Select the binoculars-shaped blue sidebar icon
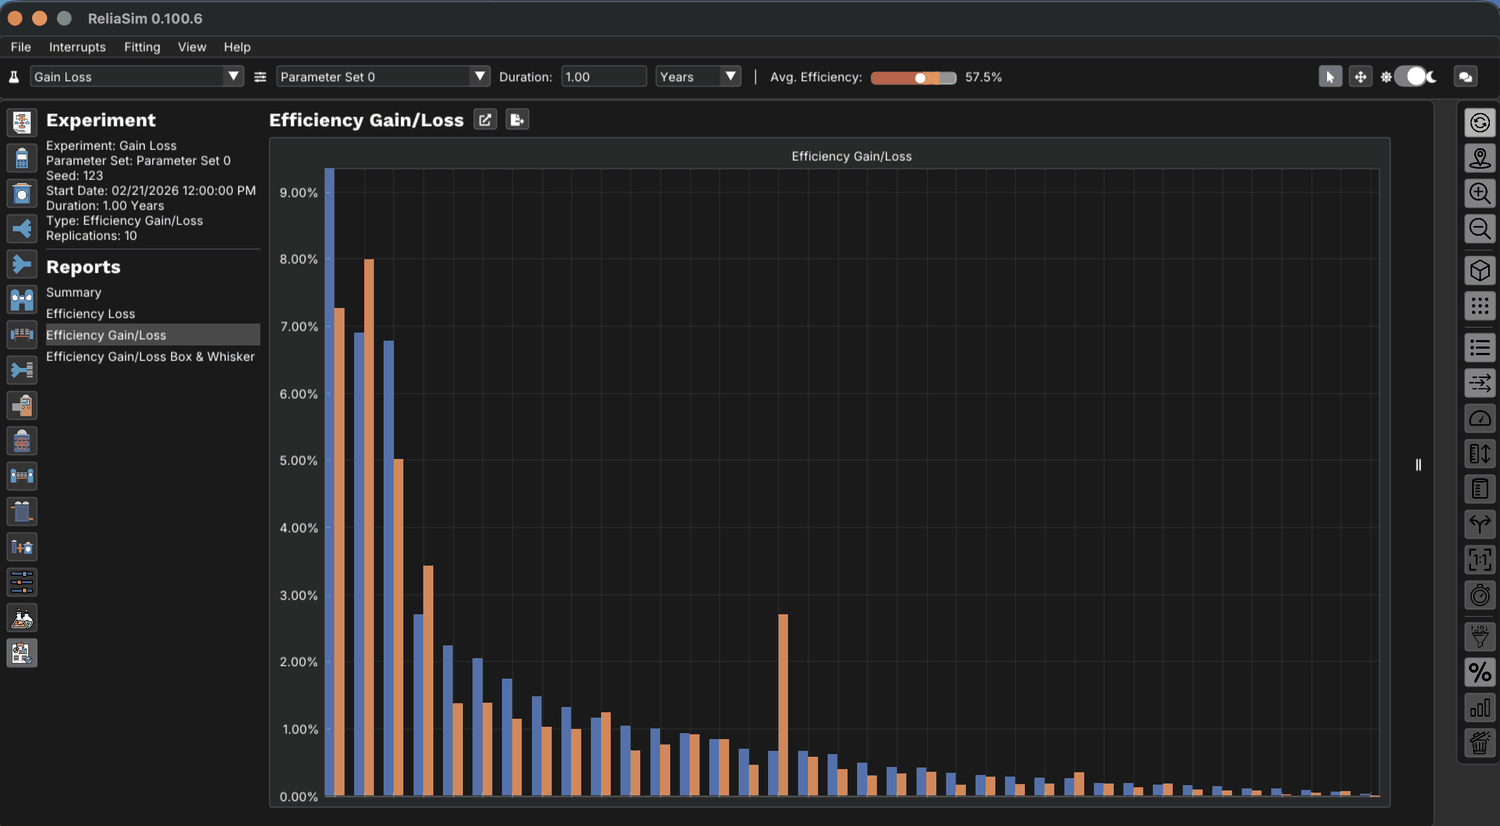 (21, 299)
